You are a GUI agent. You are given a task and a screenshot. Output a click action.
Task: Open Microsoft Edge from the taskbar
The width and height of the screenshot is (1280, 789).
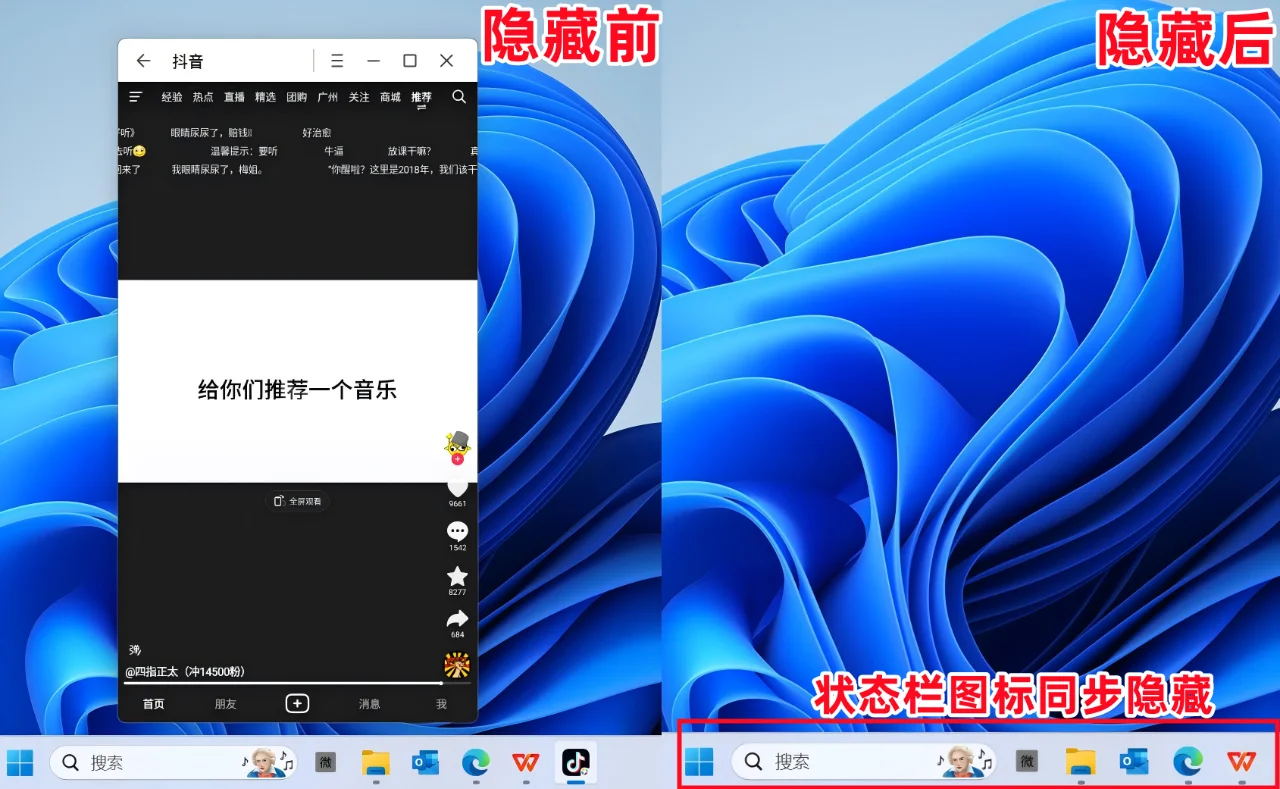tap(475, 762)
